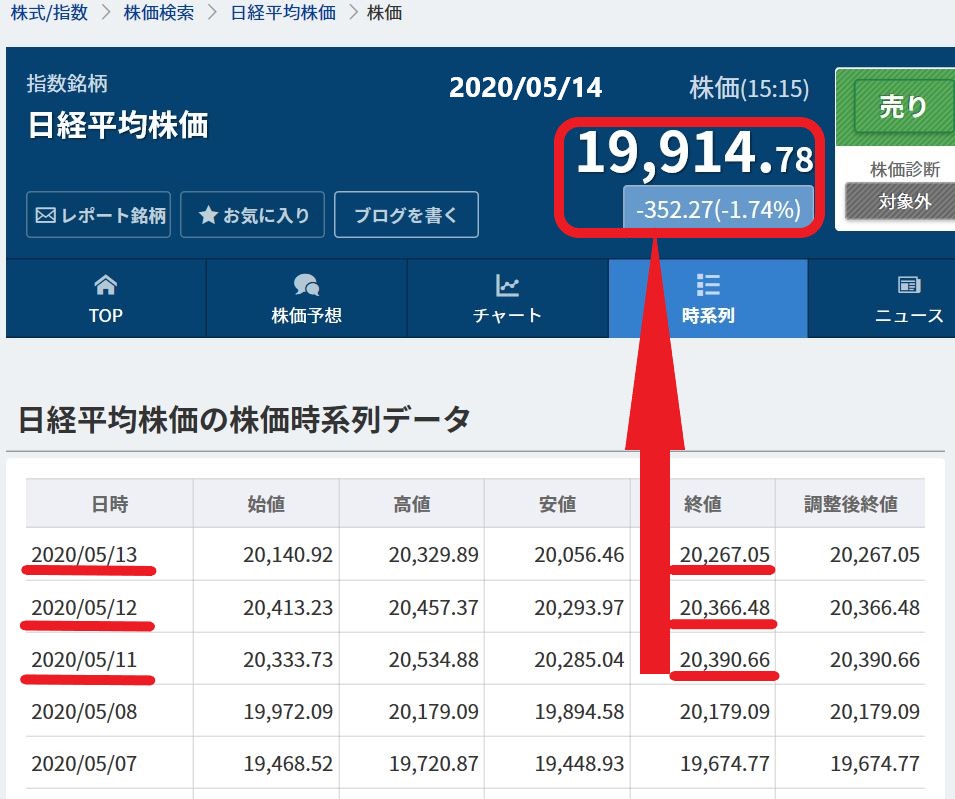
Task: Click opening price 20,140.92
Action: 288,555
